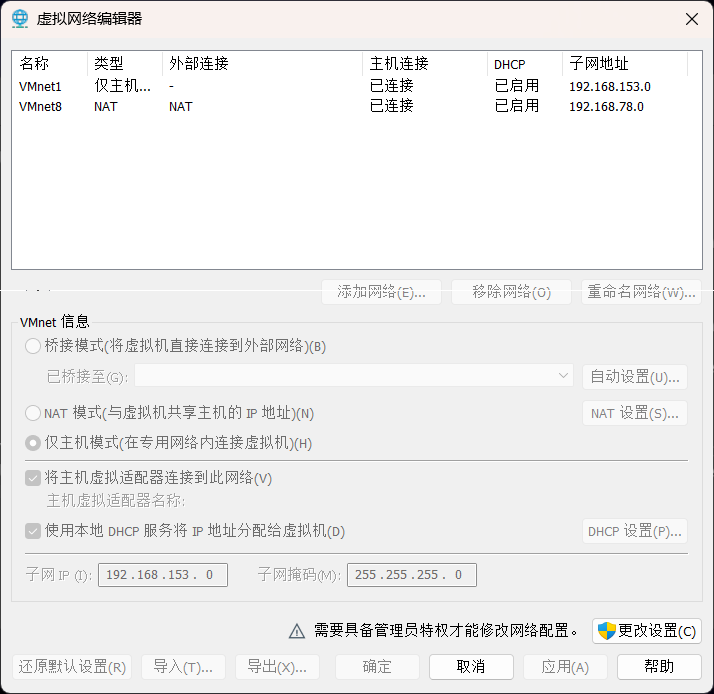Click the shield icon on 更改设置 button
The image size is (714, 694).
pos(607,631)
